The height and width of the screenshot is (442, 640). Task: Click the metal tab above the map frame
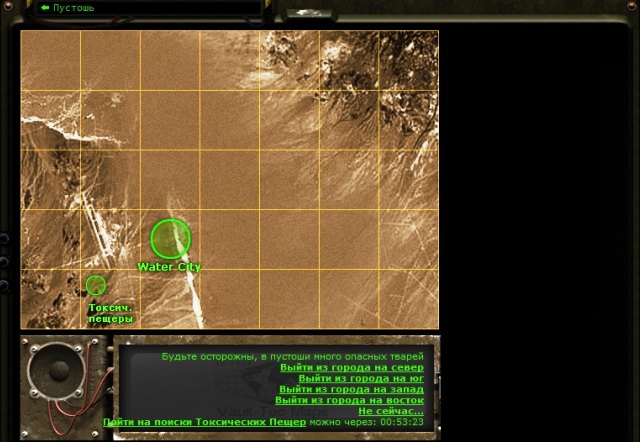309,14
